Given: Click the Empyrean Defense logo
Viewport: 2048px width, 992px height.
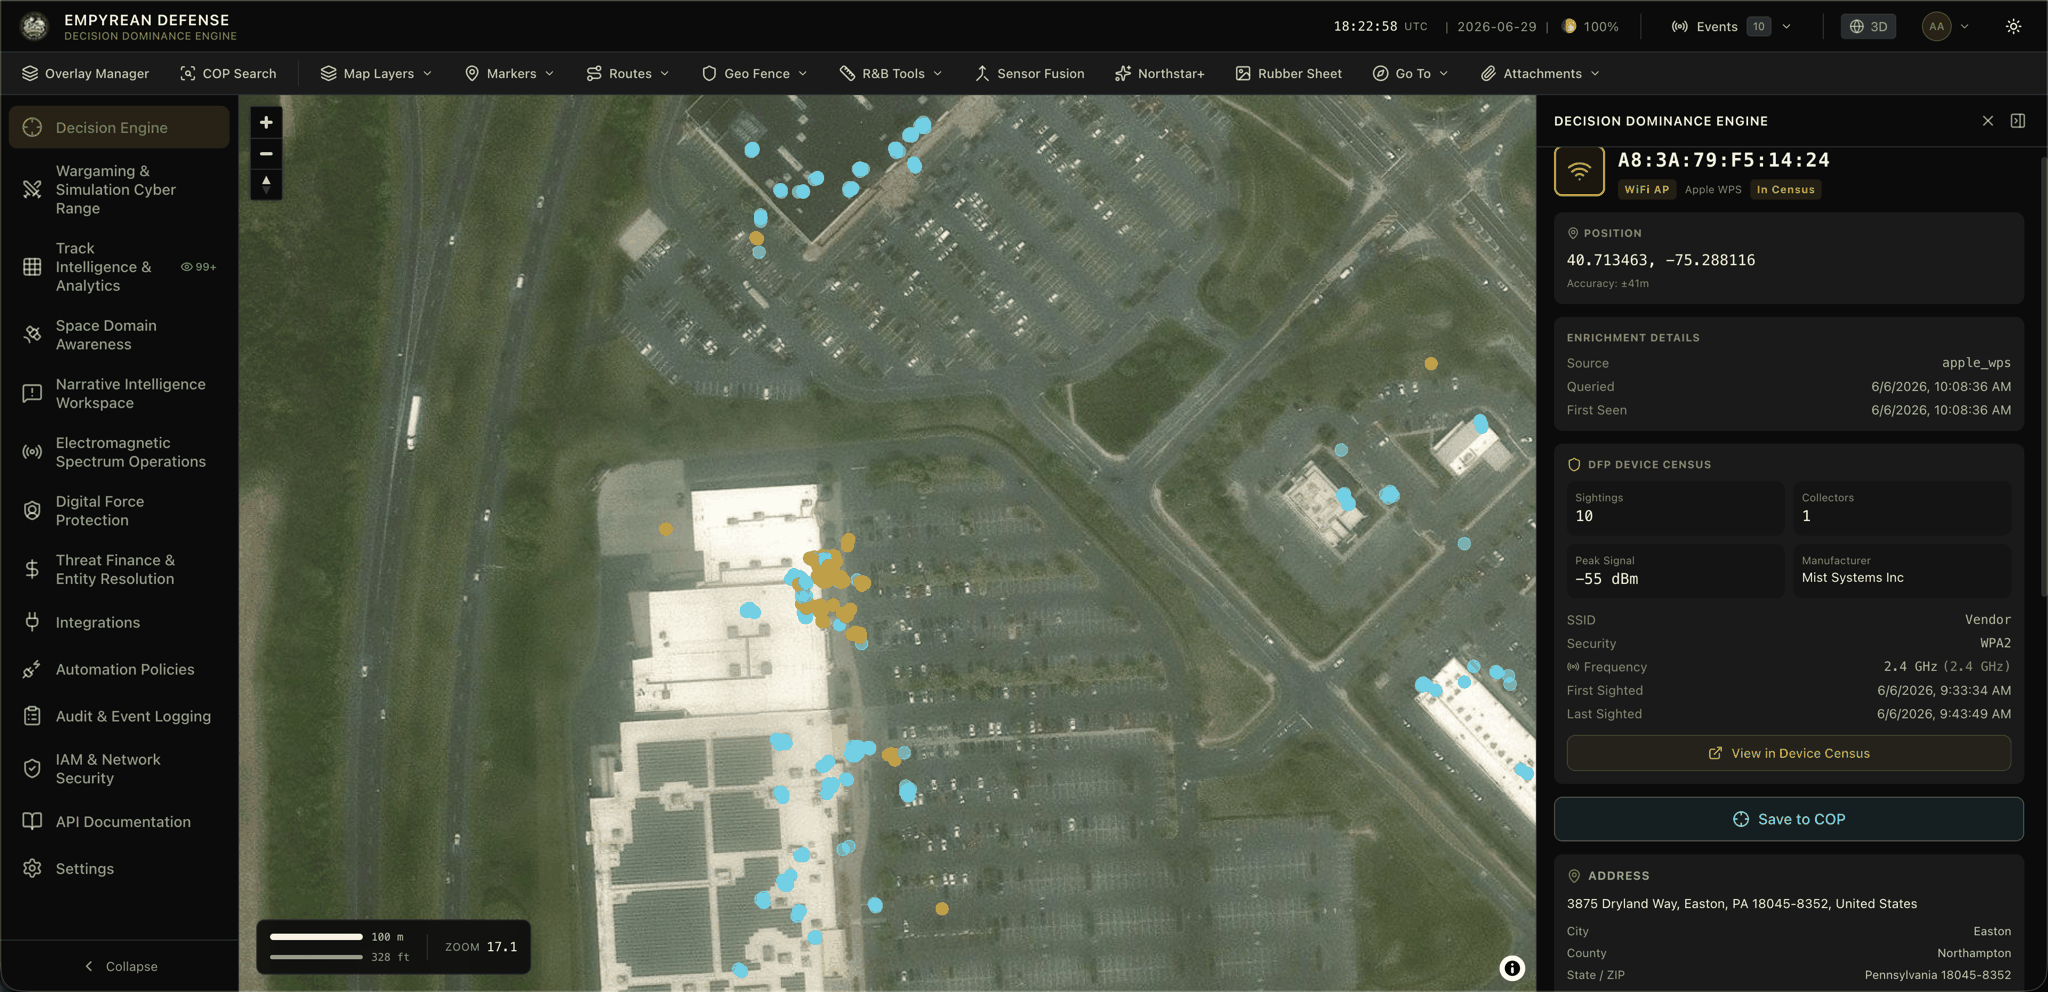Looking at the screenshot, I should (x=34, y=26).
